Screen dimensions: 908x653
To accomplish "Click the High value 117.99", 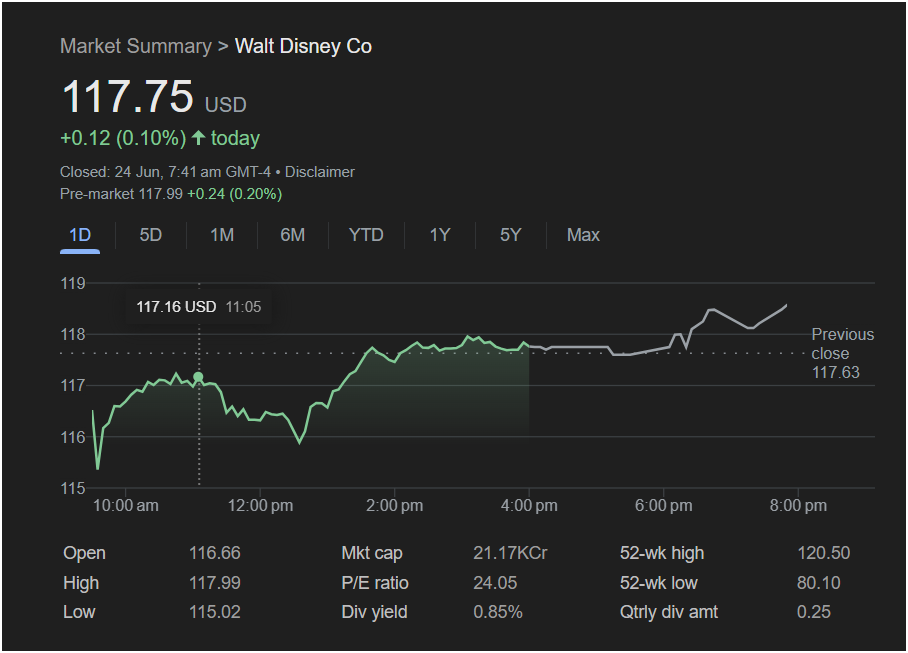I will pos(215,583).
